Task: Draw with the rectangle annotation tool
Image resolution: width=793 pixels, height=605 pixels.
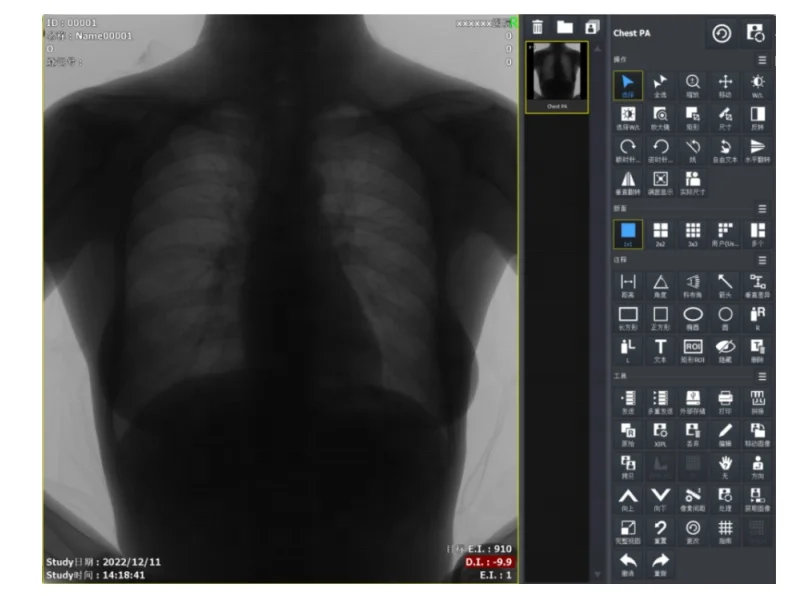Action: [x=628, y=318]
